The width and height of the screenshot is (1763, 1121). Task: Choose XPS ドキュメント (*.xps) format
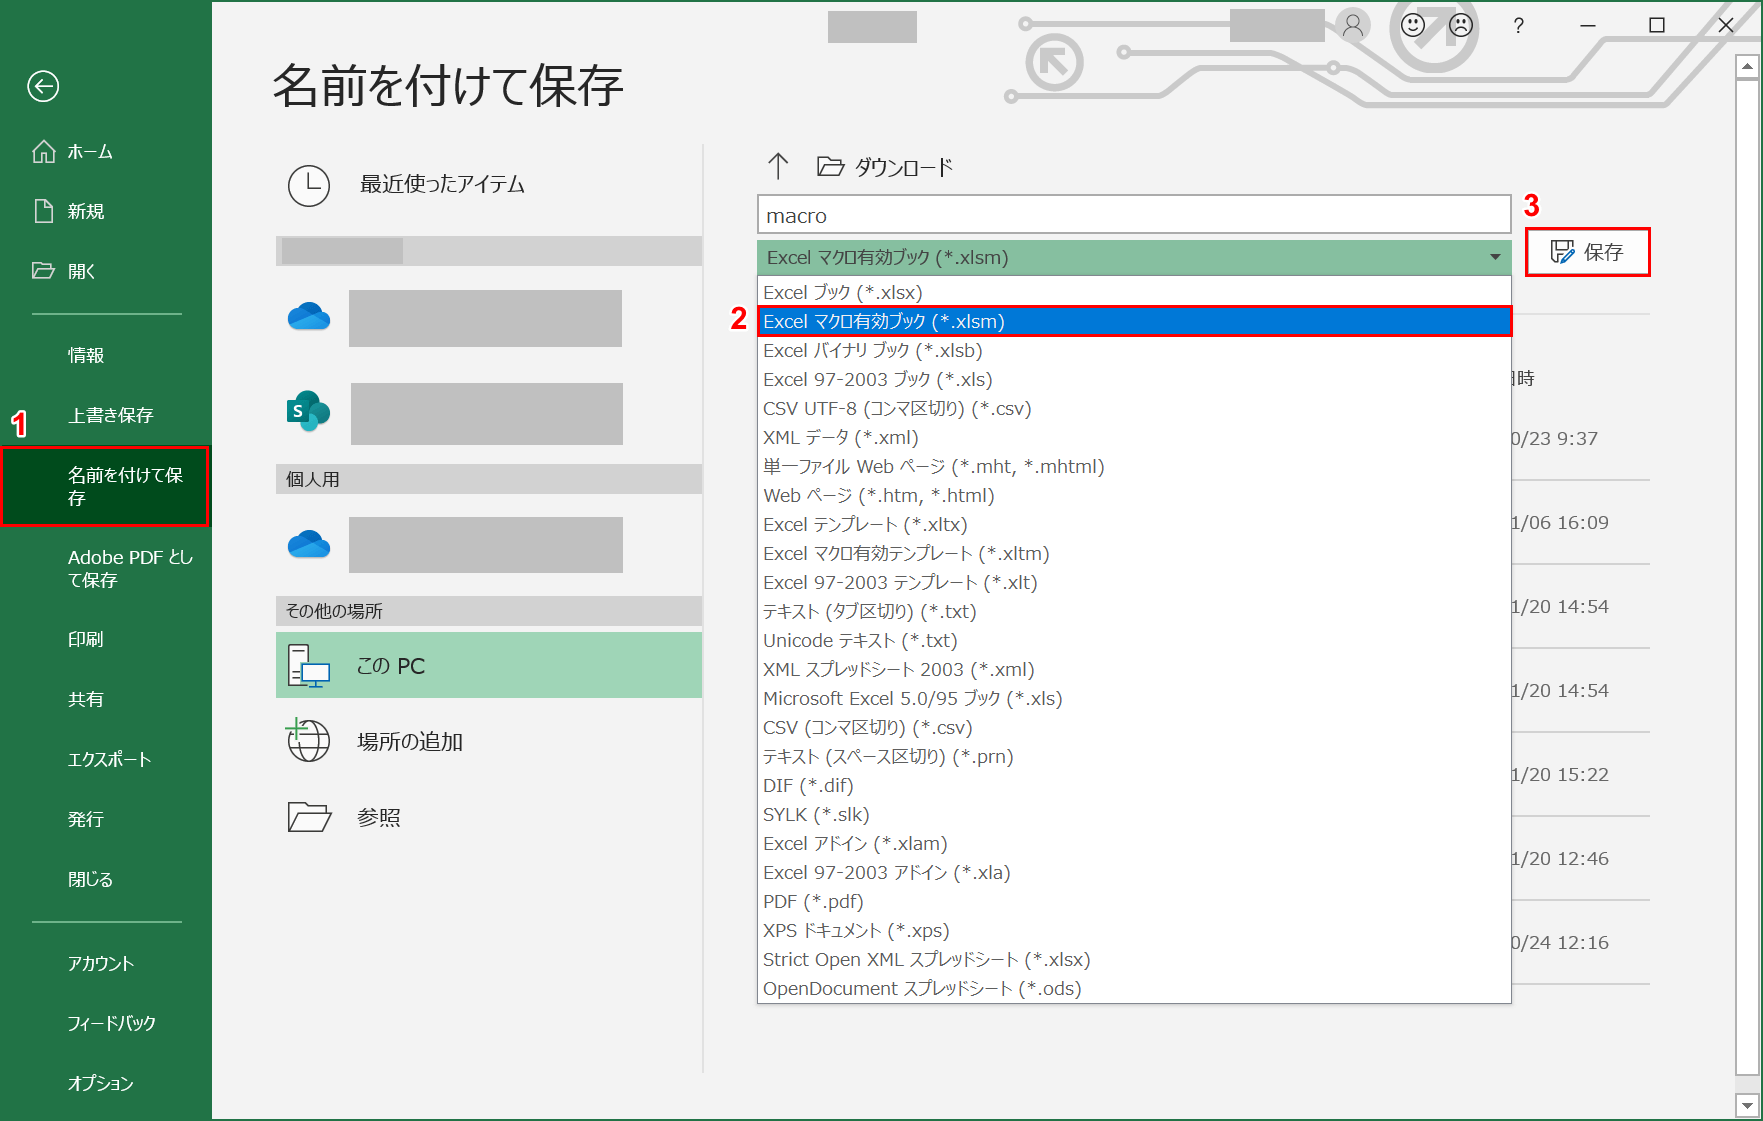1134,930
